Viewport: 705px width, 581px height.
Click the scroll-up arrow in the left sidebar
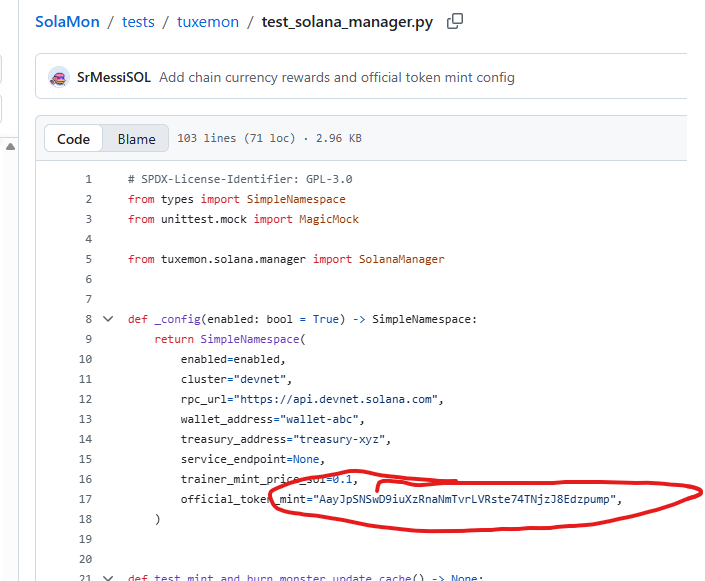[10, 147]
